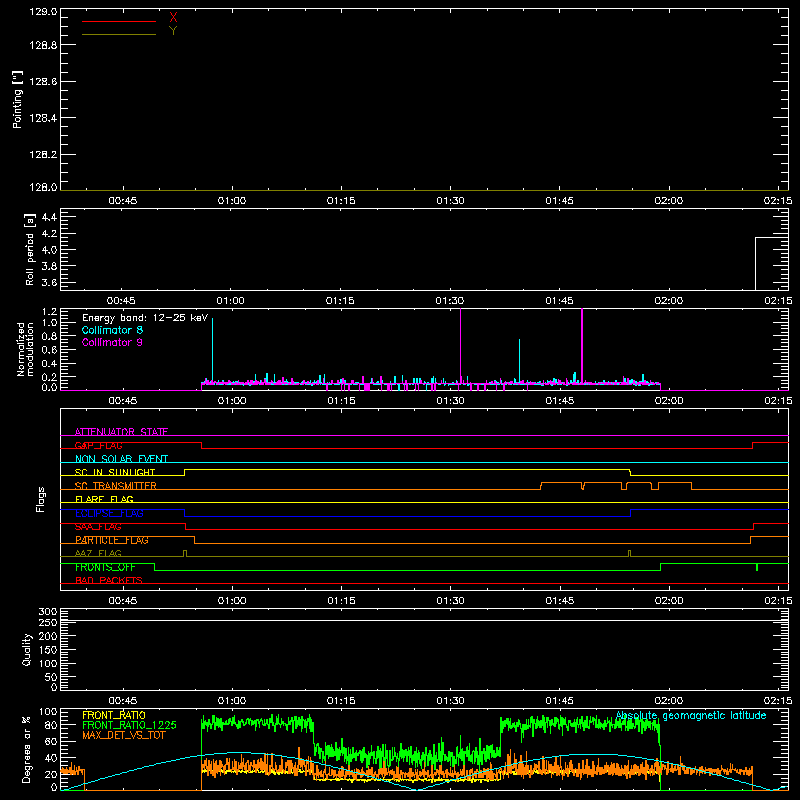Image resolution: width=800 pixels, height=800 pixels.
Task: Select the orange MAX_DET_VS_TOT legend entry
Action: [123, 735]
